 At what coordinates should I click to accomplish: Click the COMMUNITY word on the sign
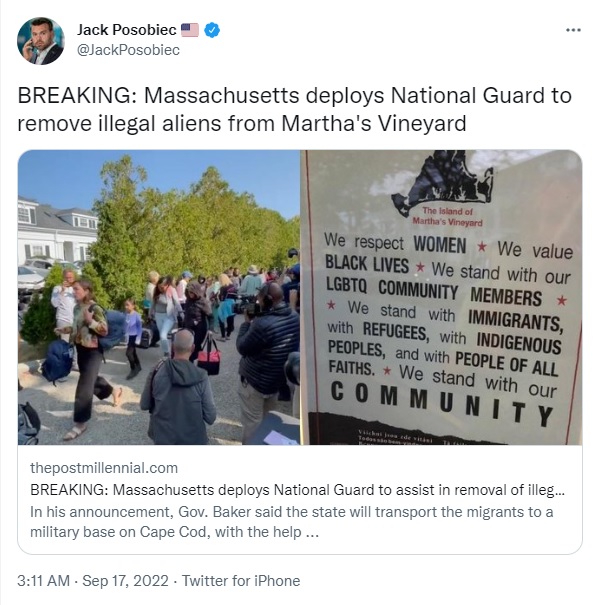442,403
